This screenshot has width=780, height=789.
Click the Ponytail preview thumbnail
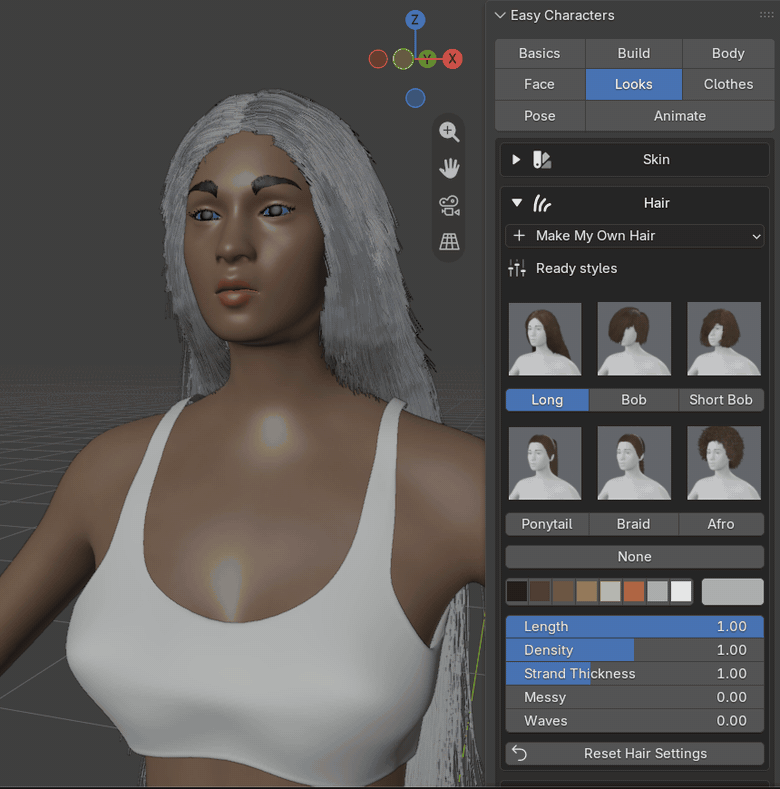coord(545,463)
